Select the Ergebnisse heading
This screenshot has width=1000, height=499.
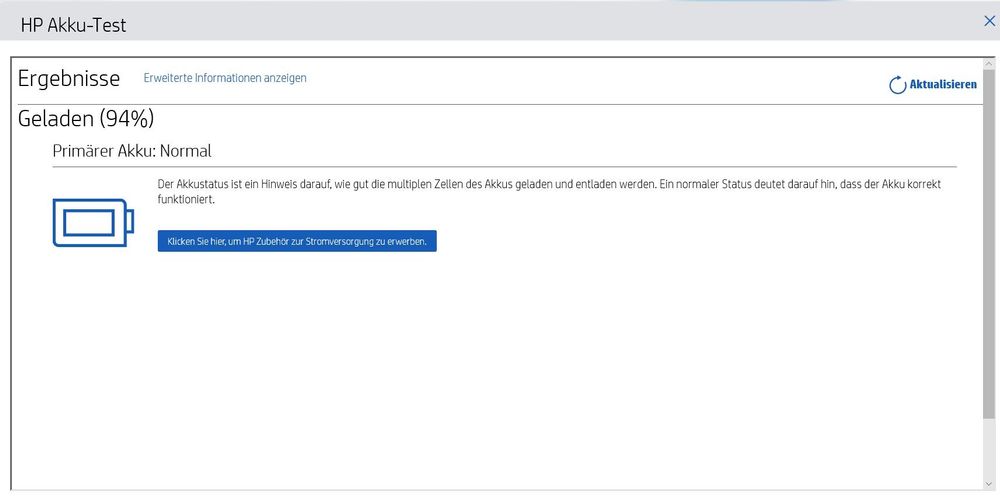69,79
